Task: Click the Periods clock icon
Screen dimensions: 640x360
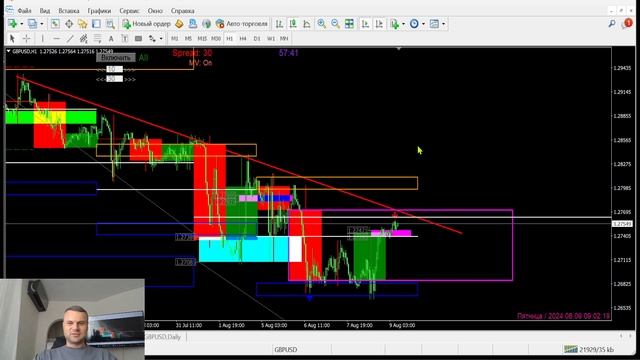Action: pyautogui.click(x=414, y=24)
